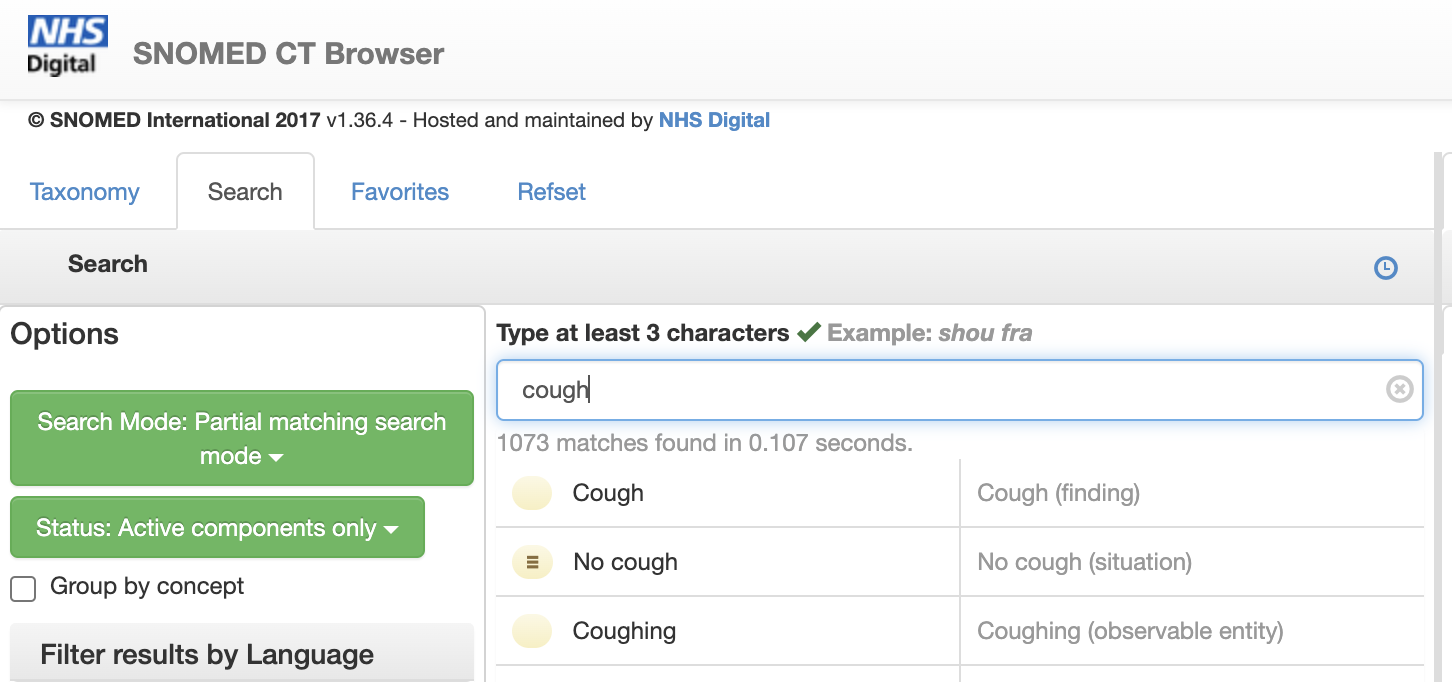Viewport: 1452px width, 682px height.
Task: Select the Cough (finding) result
Action: point(1058,493)
